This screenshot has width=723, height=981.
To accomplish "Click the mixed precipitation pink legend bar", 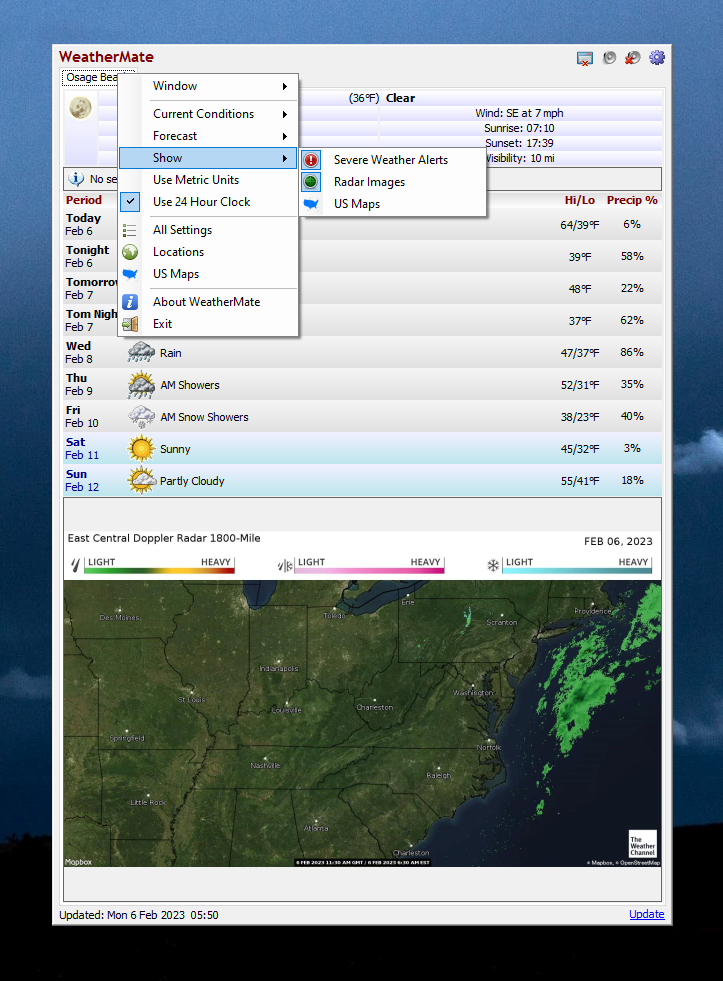I will [369, 571].
